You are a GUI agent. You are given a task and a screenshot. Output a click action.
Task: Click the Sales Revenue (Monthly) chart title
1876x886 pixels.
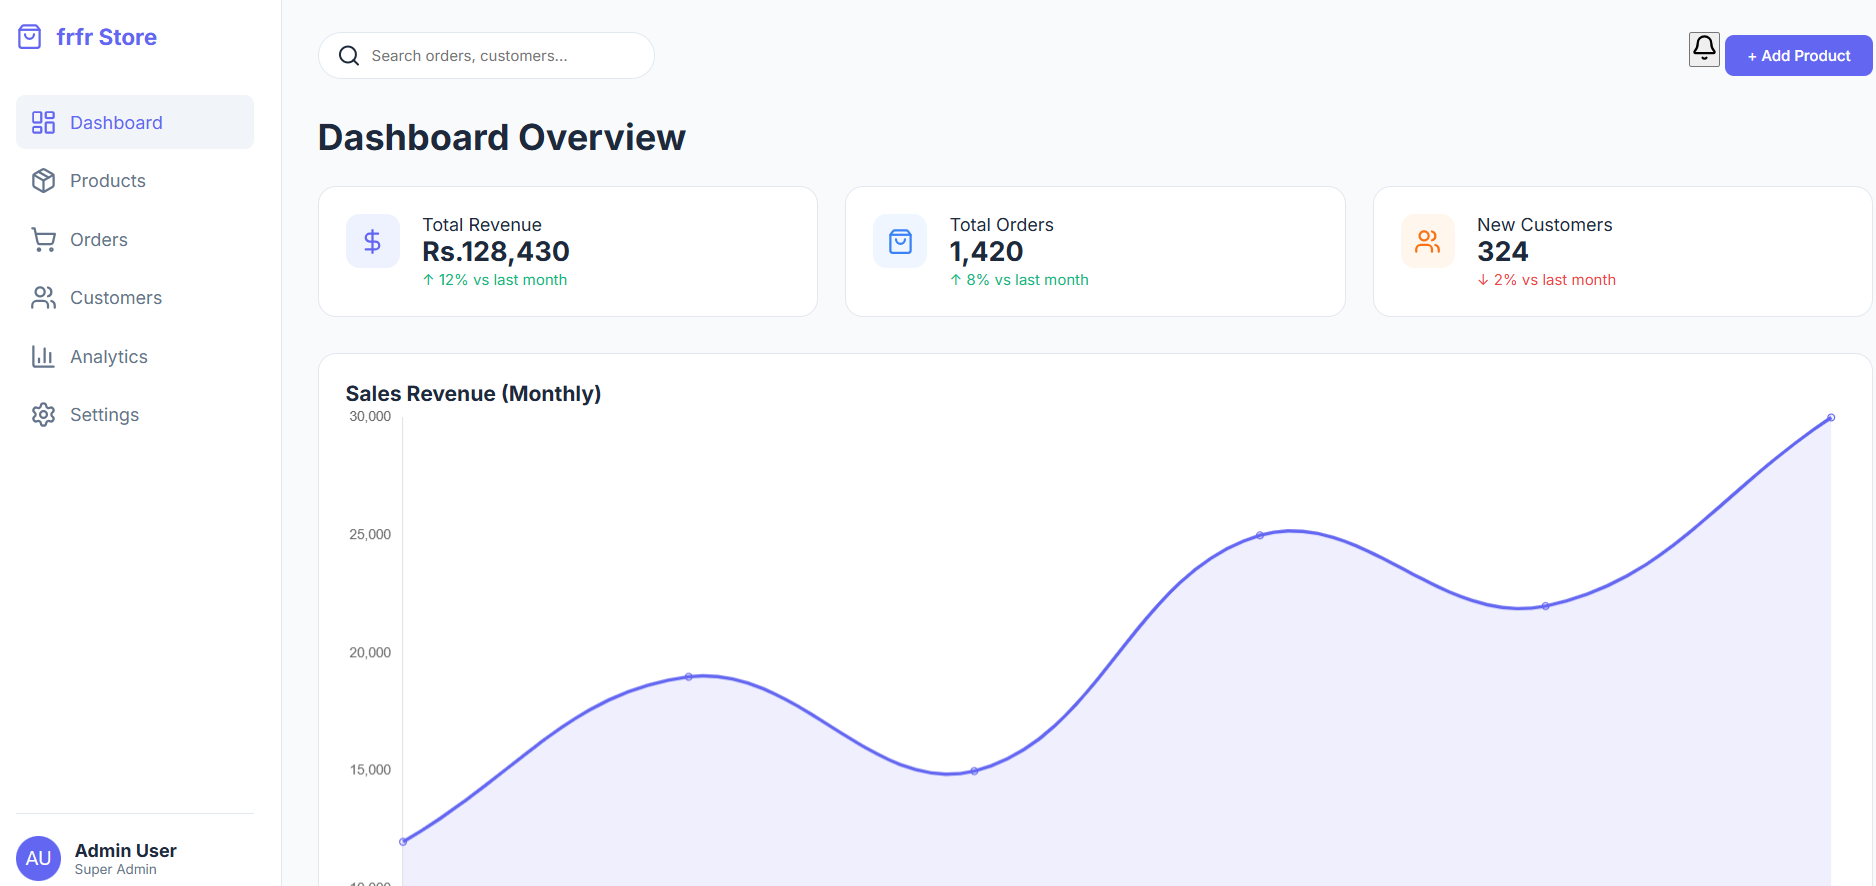click(x=474, y=394)
